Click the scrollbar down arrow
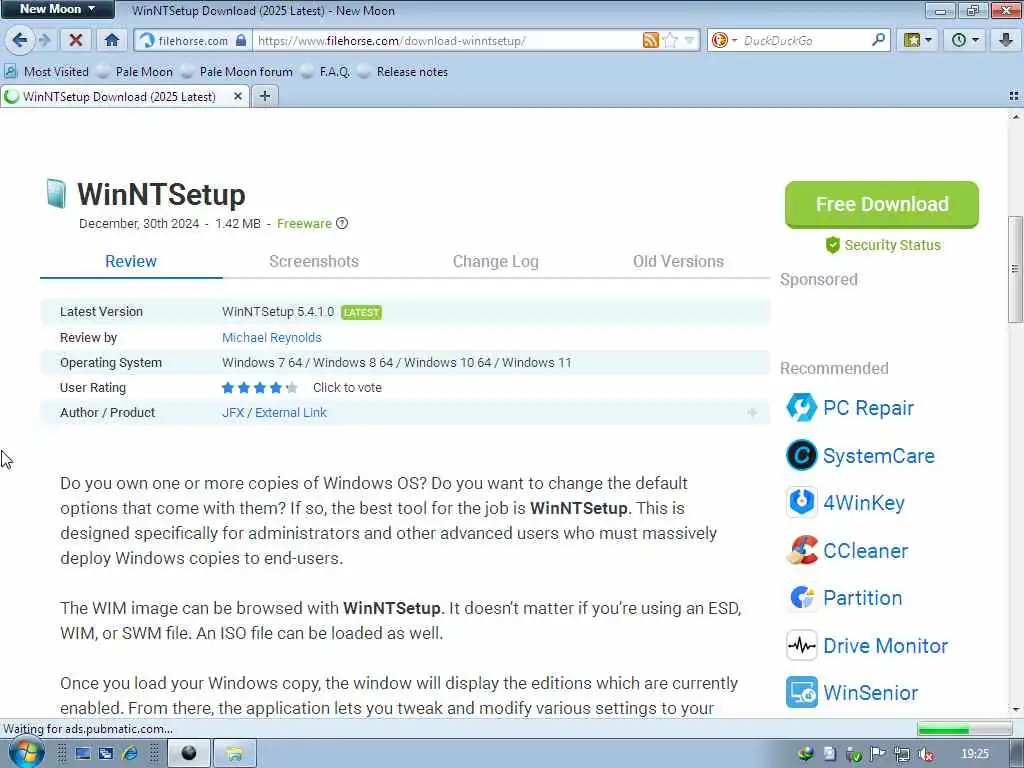This screenshot has width=1024, height=768. [1015, 709]
